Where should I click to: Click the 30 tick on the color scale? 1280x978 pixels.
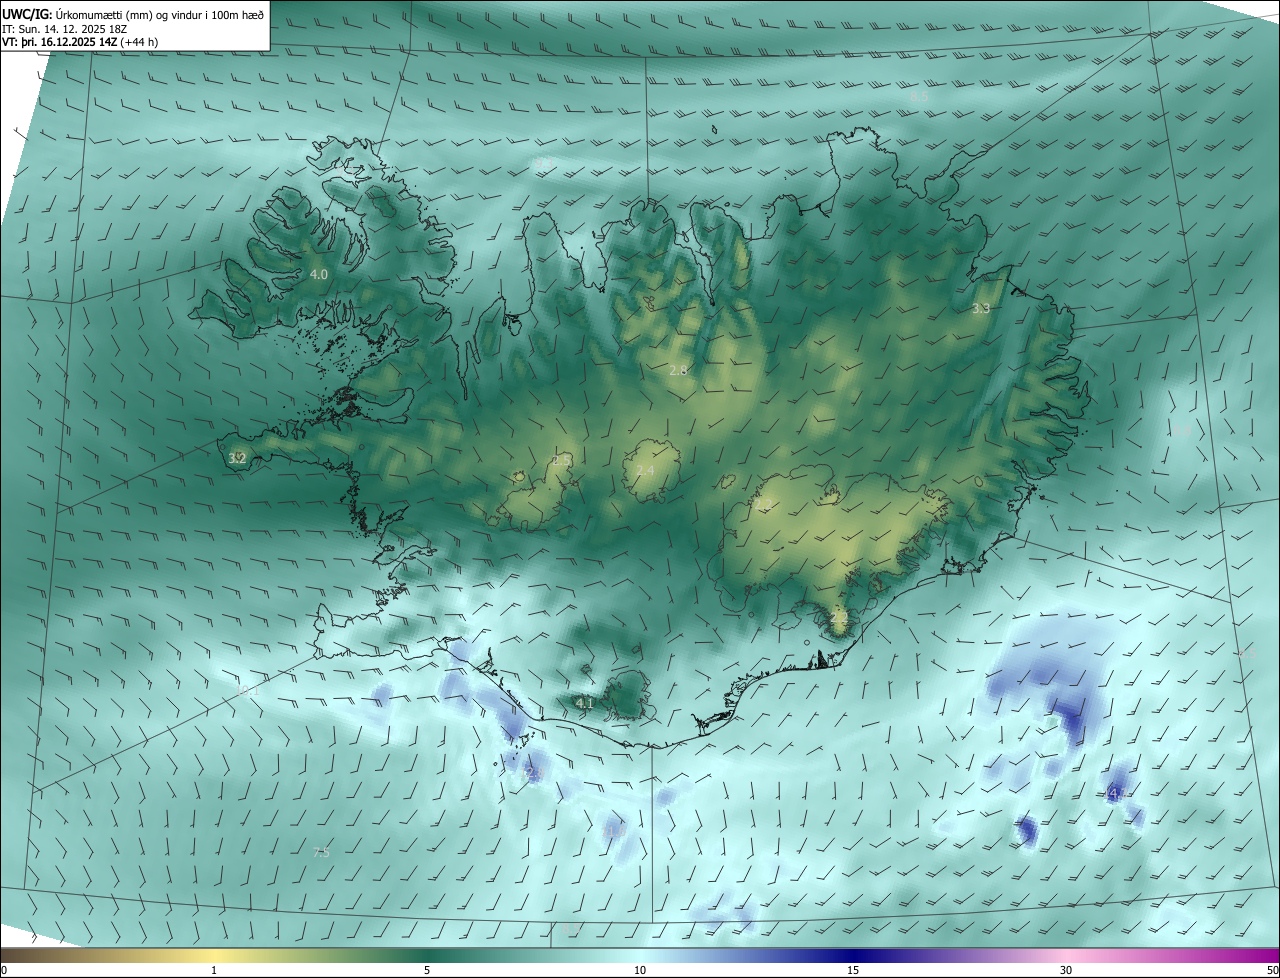tap(1066, 970)
